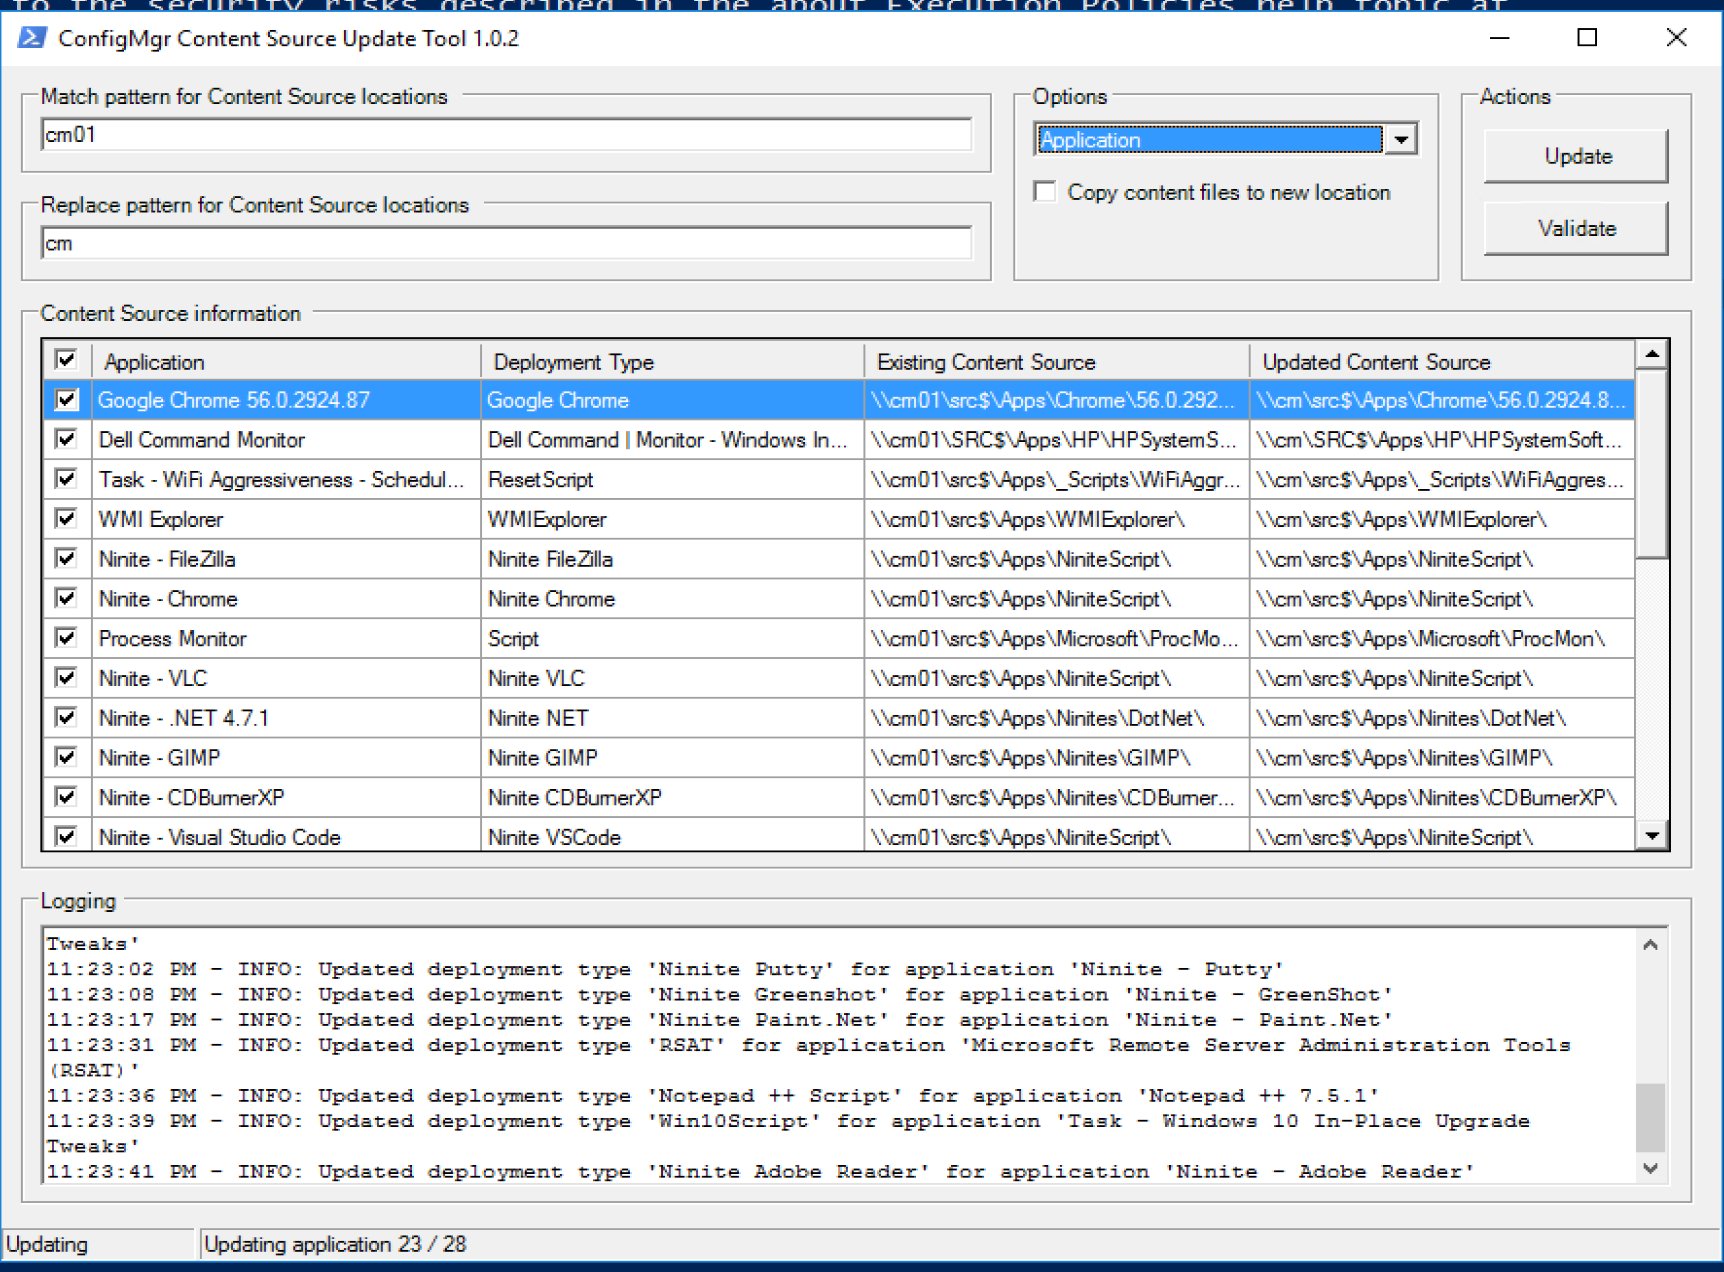Viewport: 1724px width, 1272px height.
Task: Uncheck the Ninite - Visual Studio Code row checkbox
Action: (x=66, y=836)
